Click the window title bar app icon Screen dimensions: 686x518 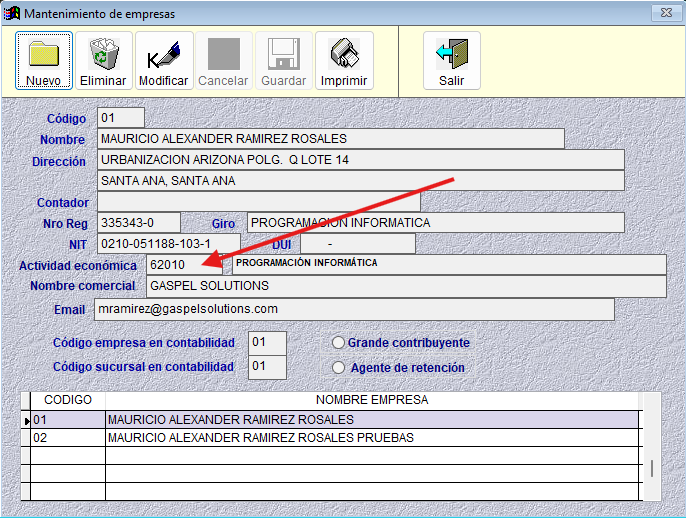click(12, 13)
